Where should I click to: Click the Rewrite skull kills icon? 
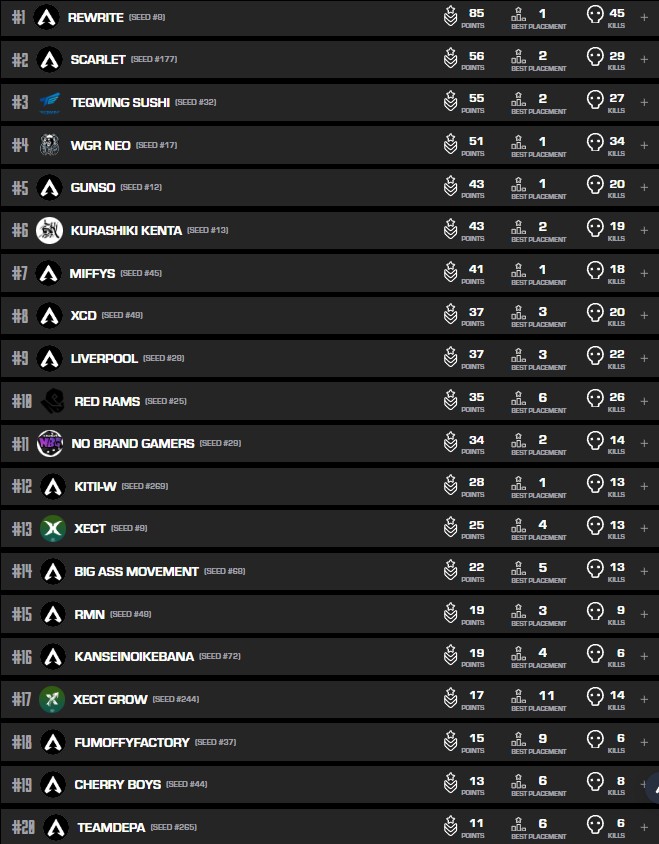pos(595,16)
